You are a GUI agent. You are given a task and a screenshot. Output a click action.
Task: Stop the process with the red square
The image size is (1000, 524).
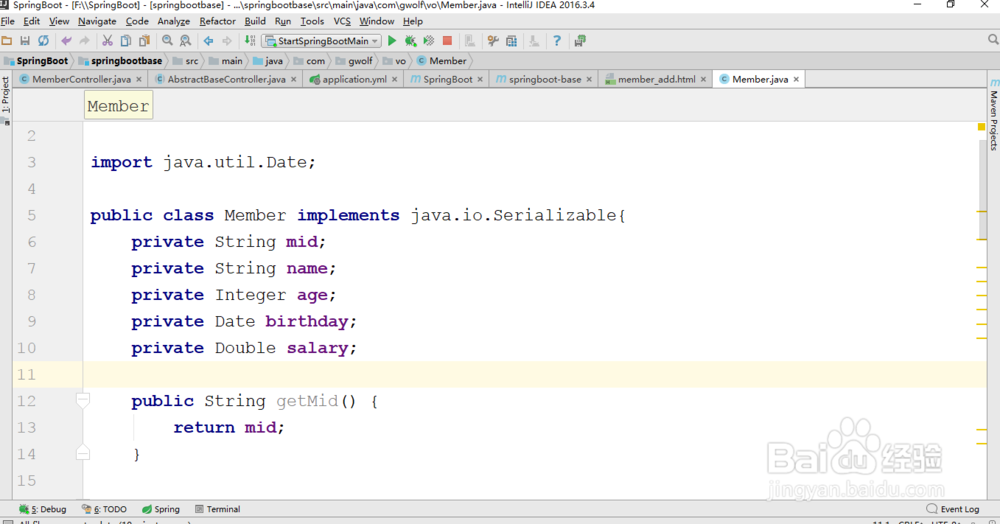[448, 41]
